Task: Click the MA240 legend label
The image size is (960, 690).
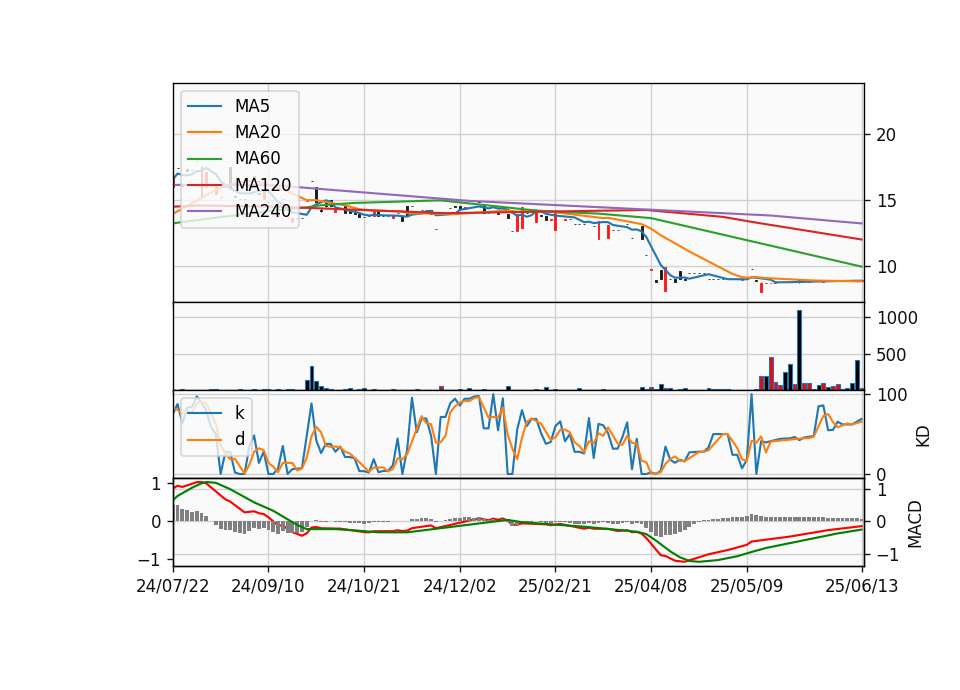Action: coord(263,211)
